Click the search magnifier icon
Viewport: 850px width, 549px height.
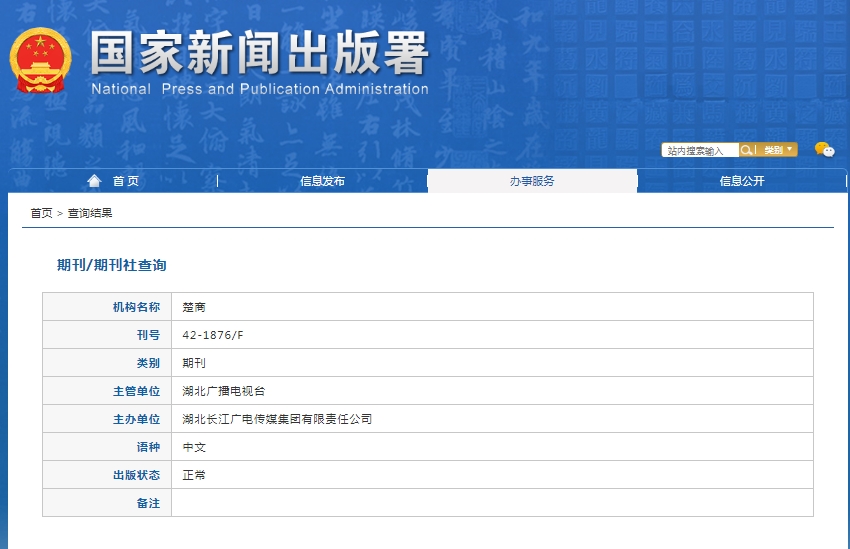click(x=747, y=150)
